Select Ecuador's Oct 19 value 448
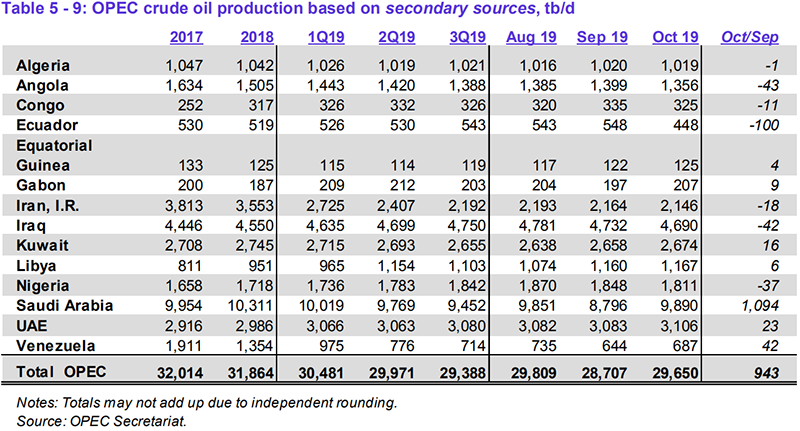 pyautogui.click(x=684, y=125)
